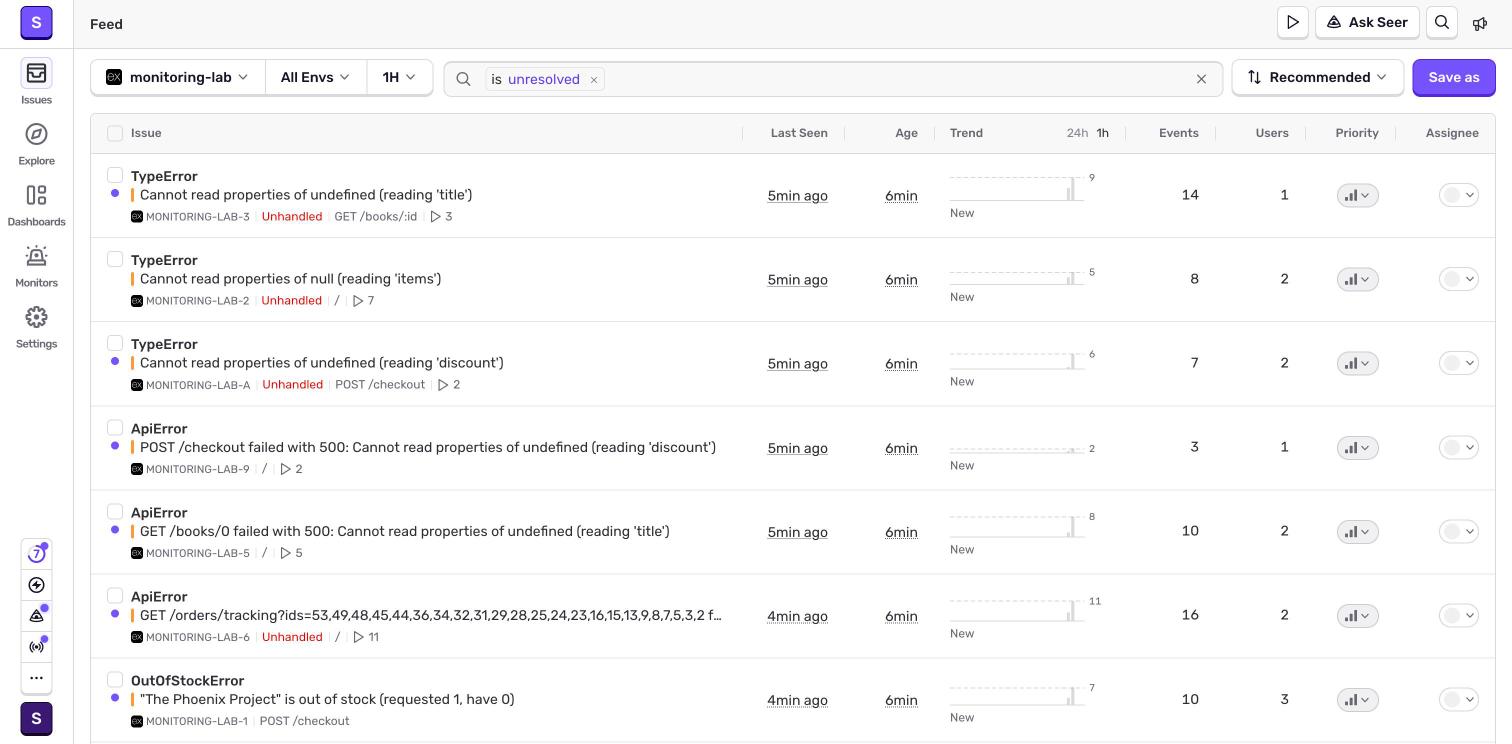Open the Seer triangle icon in sidebar
Image resolution: width=1512 pixels, height=744 pixels.
point(36,616)
